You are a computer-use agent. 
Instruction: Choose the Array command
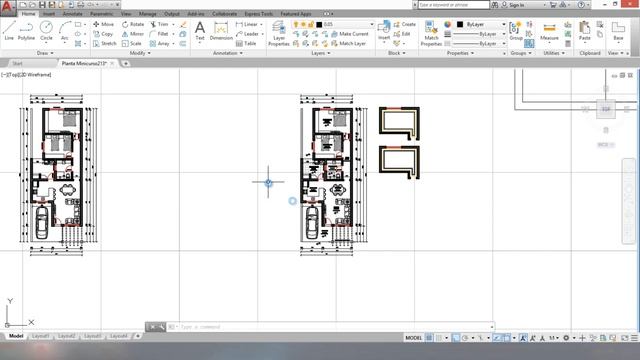click(160, 43)
